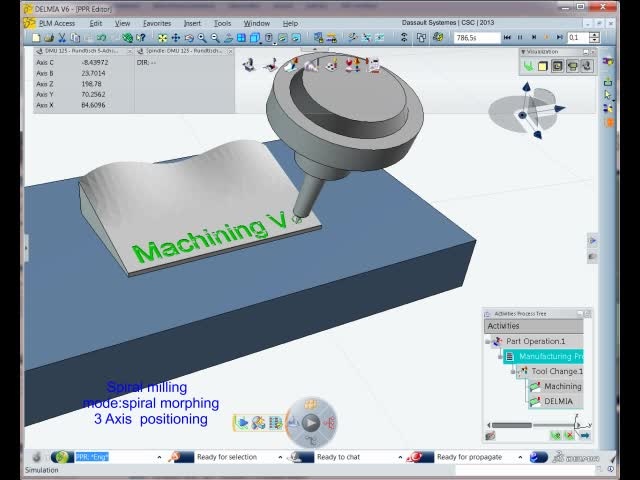This screenshot has height=480, width=640.
Task: Click the Undo arrow icon
Action: click(101, 38)
